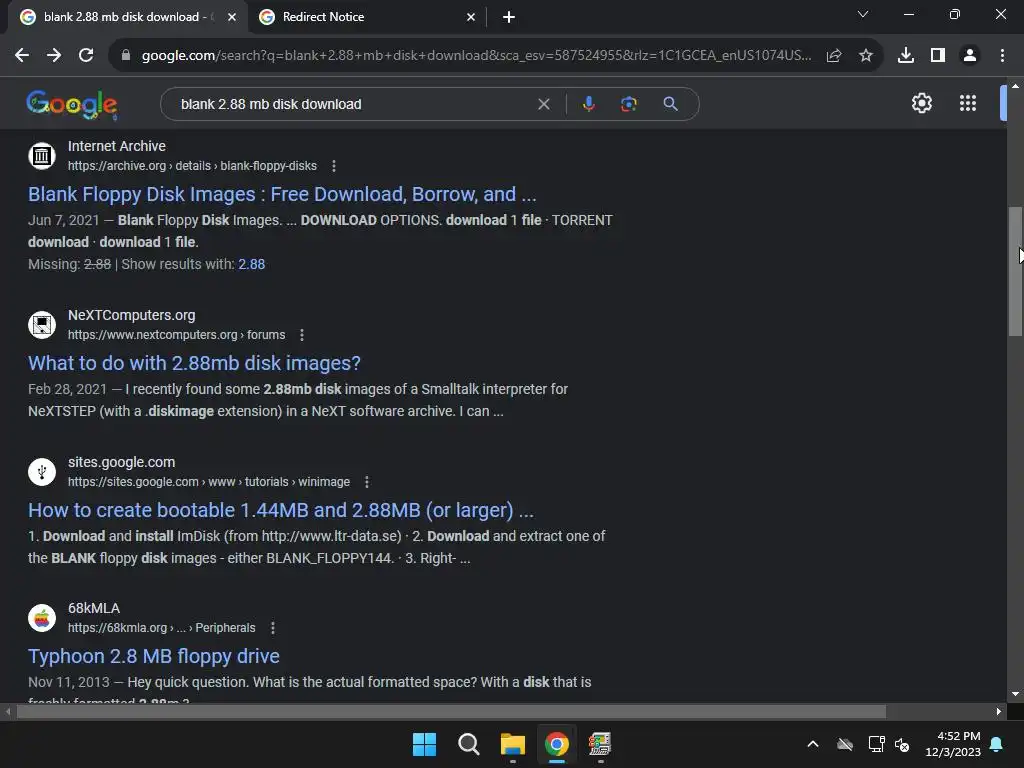Click the horizontal scrollbar thumb
Screen dimensions: 1024x768
click(x=451, y=711)
